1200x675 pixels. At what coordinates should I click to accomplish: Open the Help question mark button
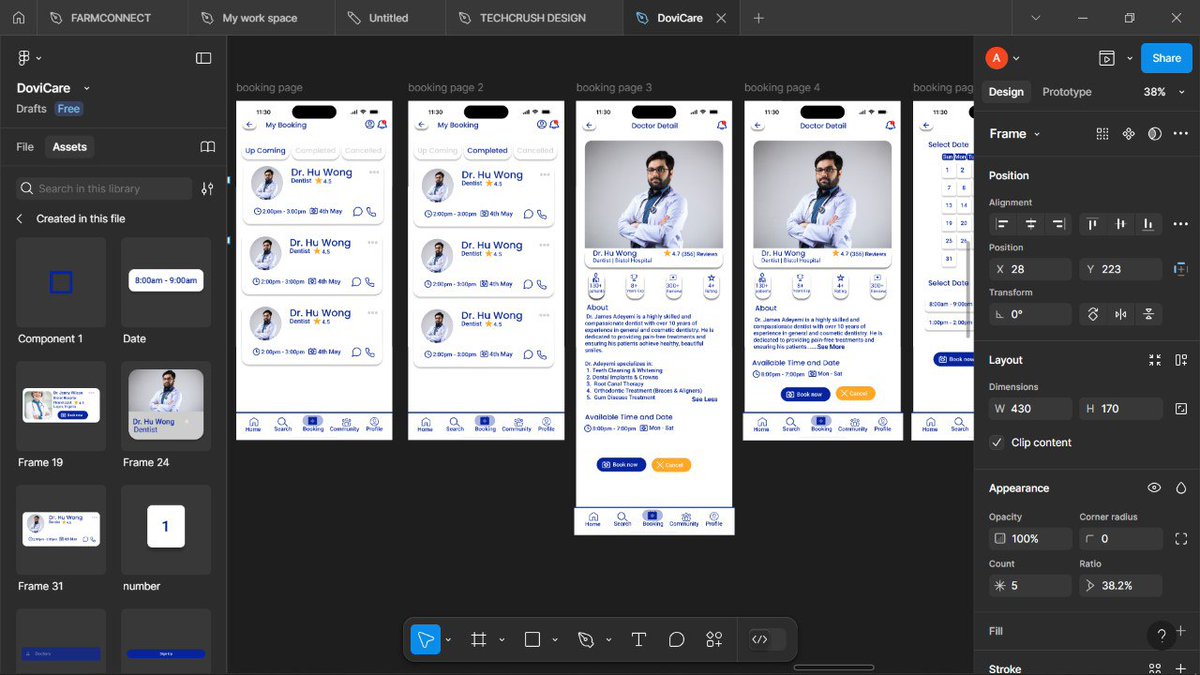tap(1161, 635)
